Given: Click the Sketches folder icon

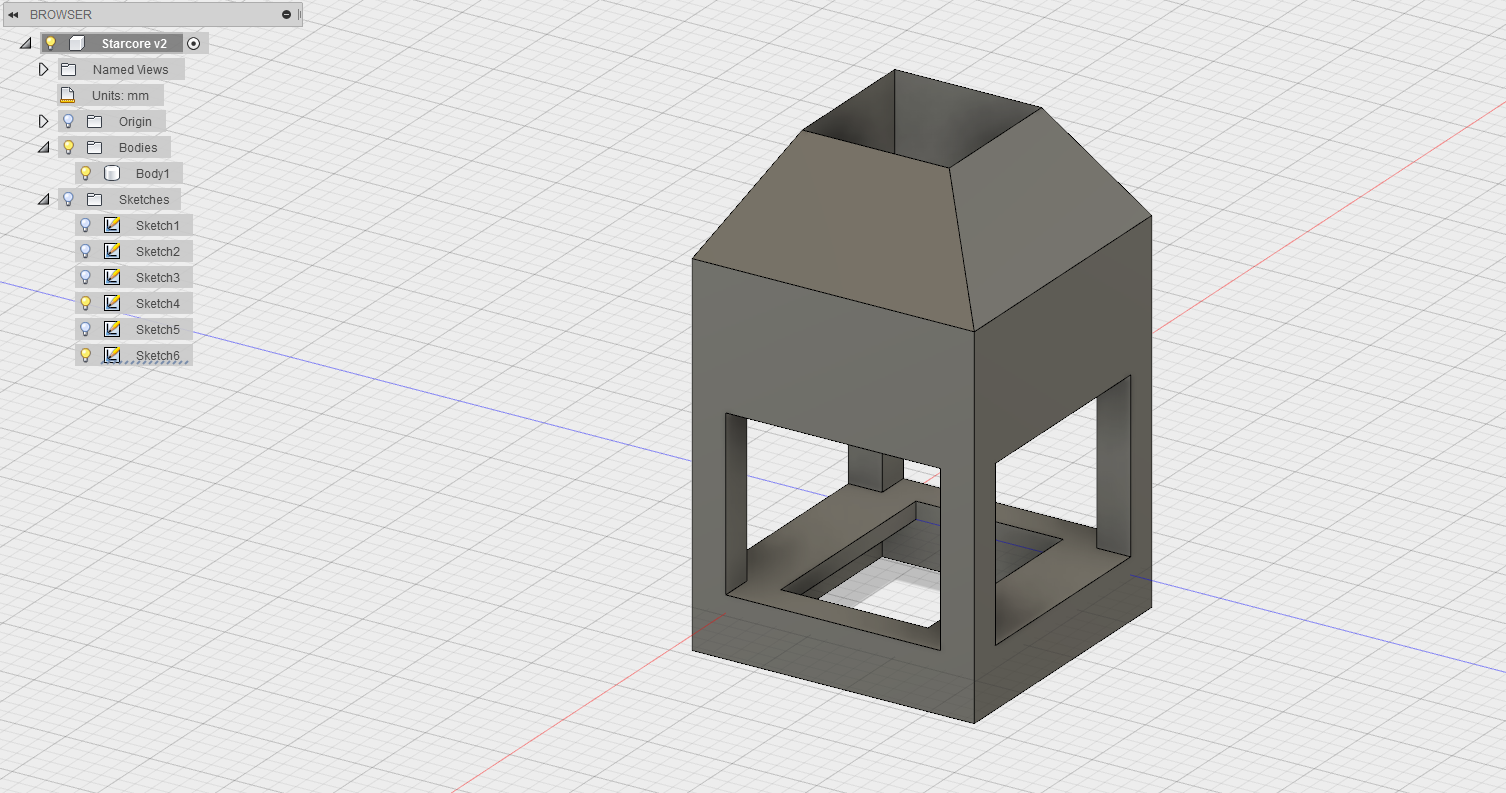Looking at the screenshot, I should (x=95, y=199).
